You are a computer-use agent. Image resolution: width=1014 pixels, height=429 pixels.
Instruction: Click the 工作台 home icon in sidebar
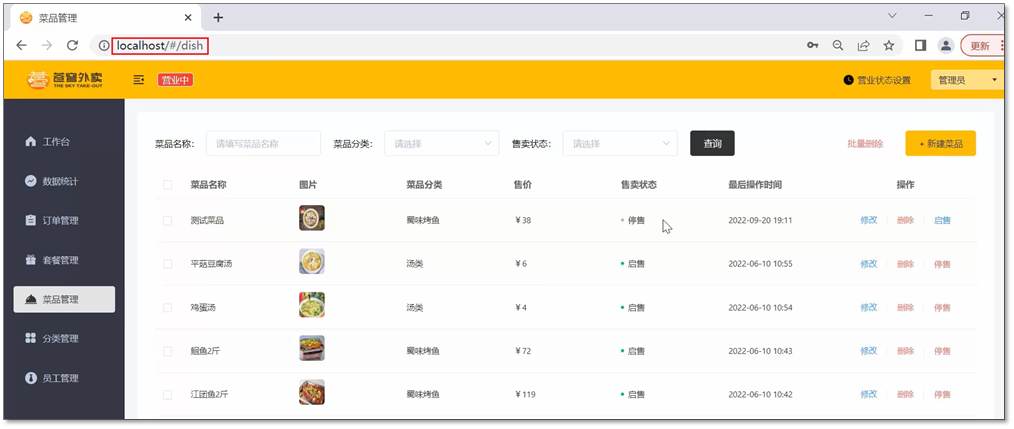(x=31, y=142)
